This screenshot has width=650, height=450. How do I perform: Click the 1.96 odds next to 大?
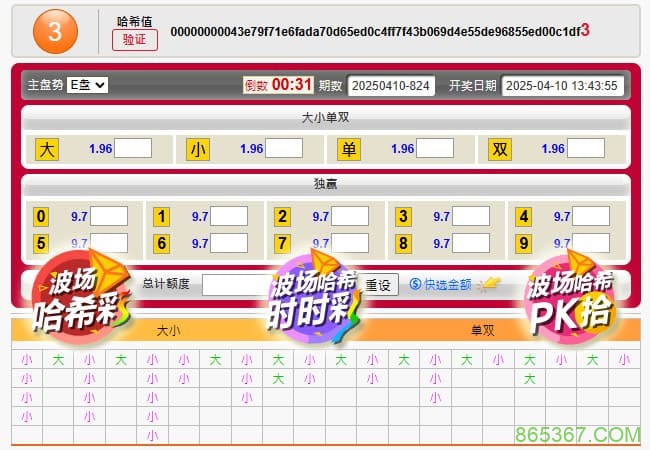coord(101,149)
